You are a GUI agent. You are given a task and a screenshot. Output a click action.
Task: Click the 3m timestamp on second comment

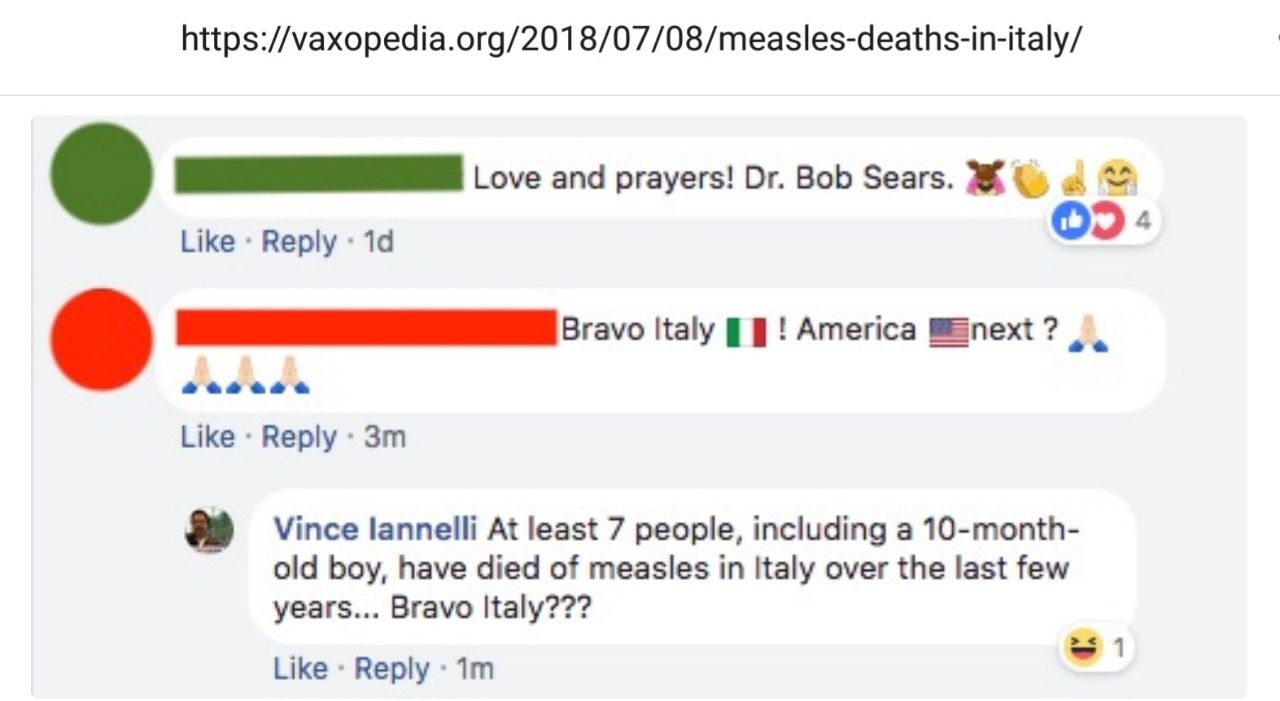[x=384, y=437]
